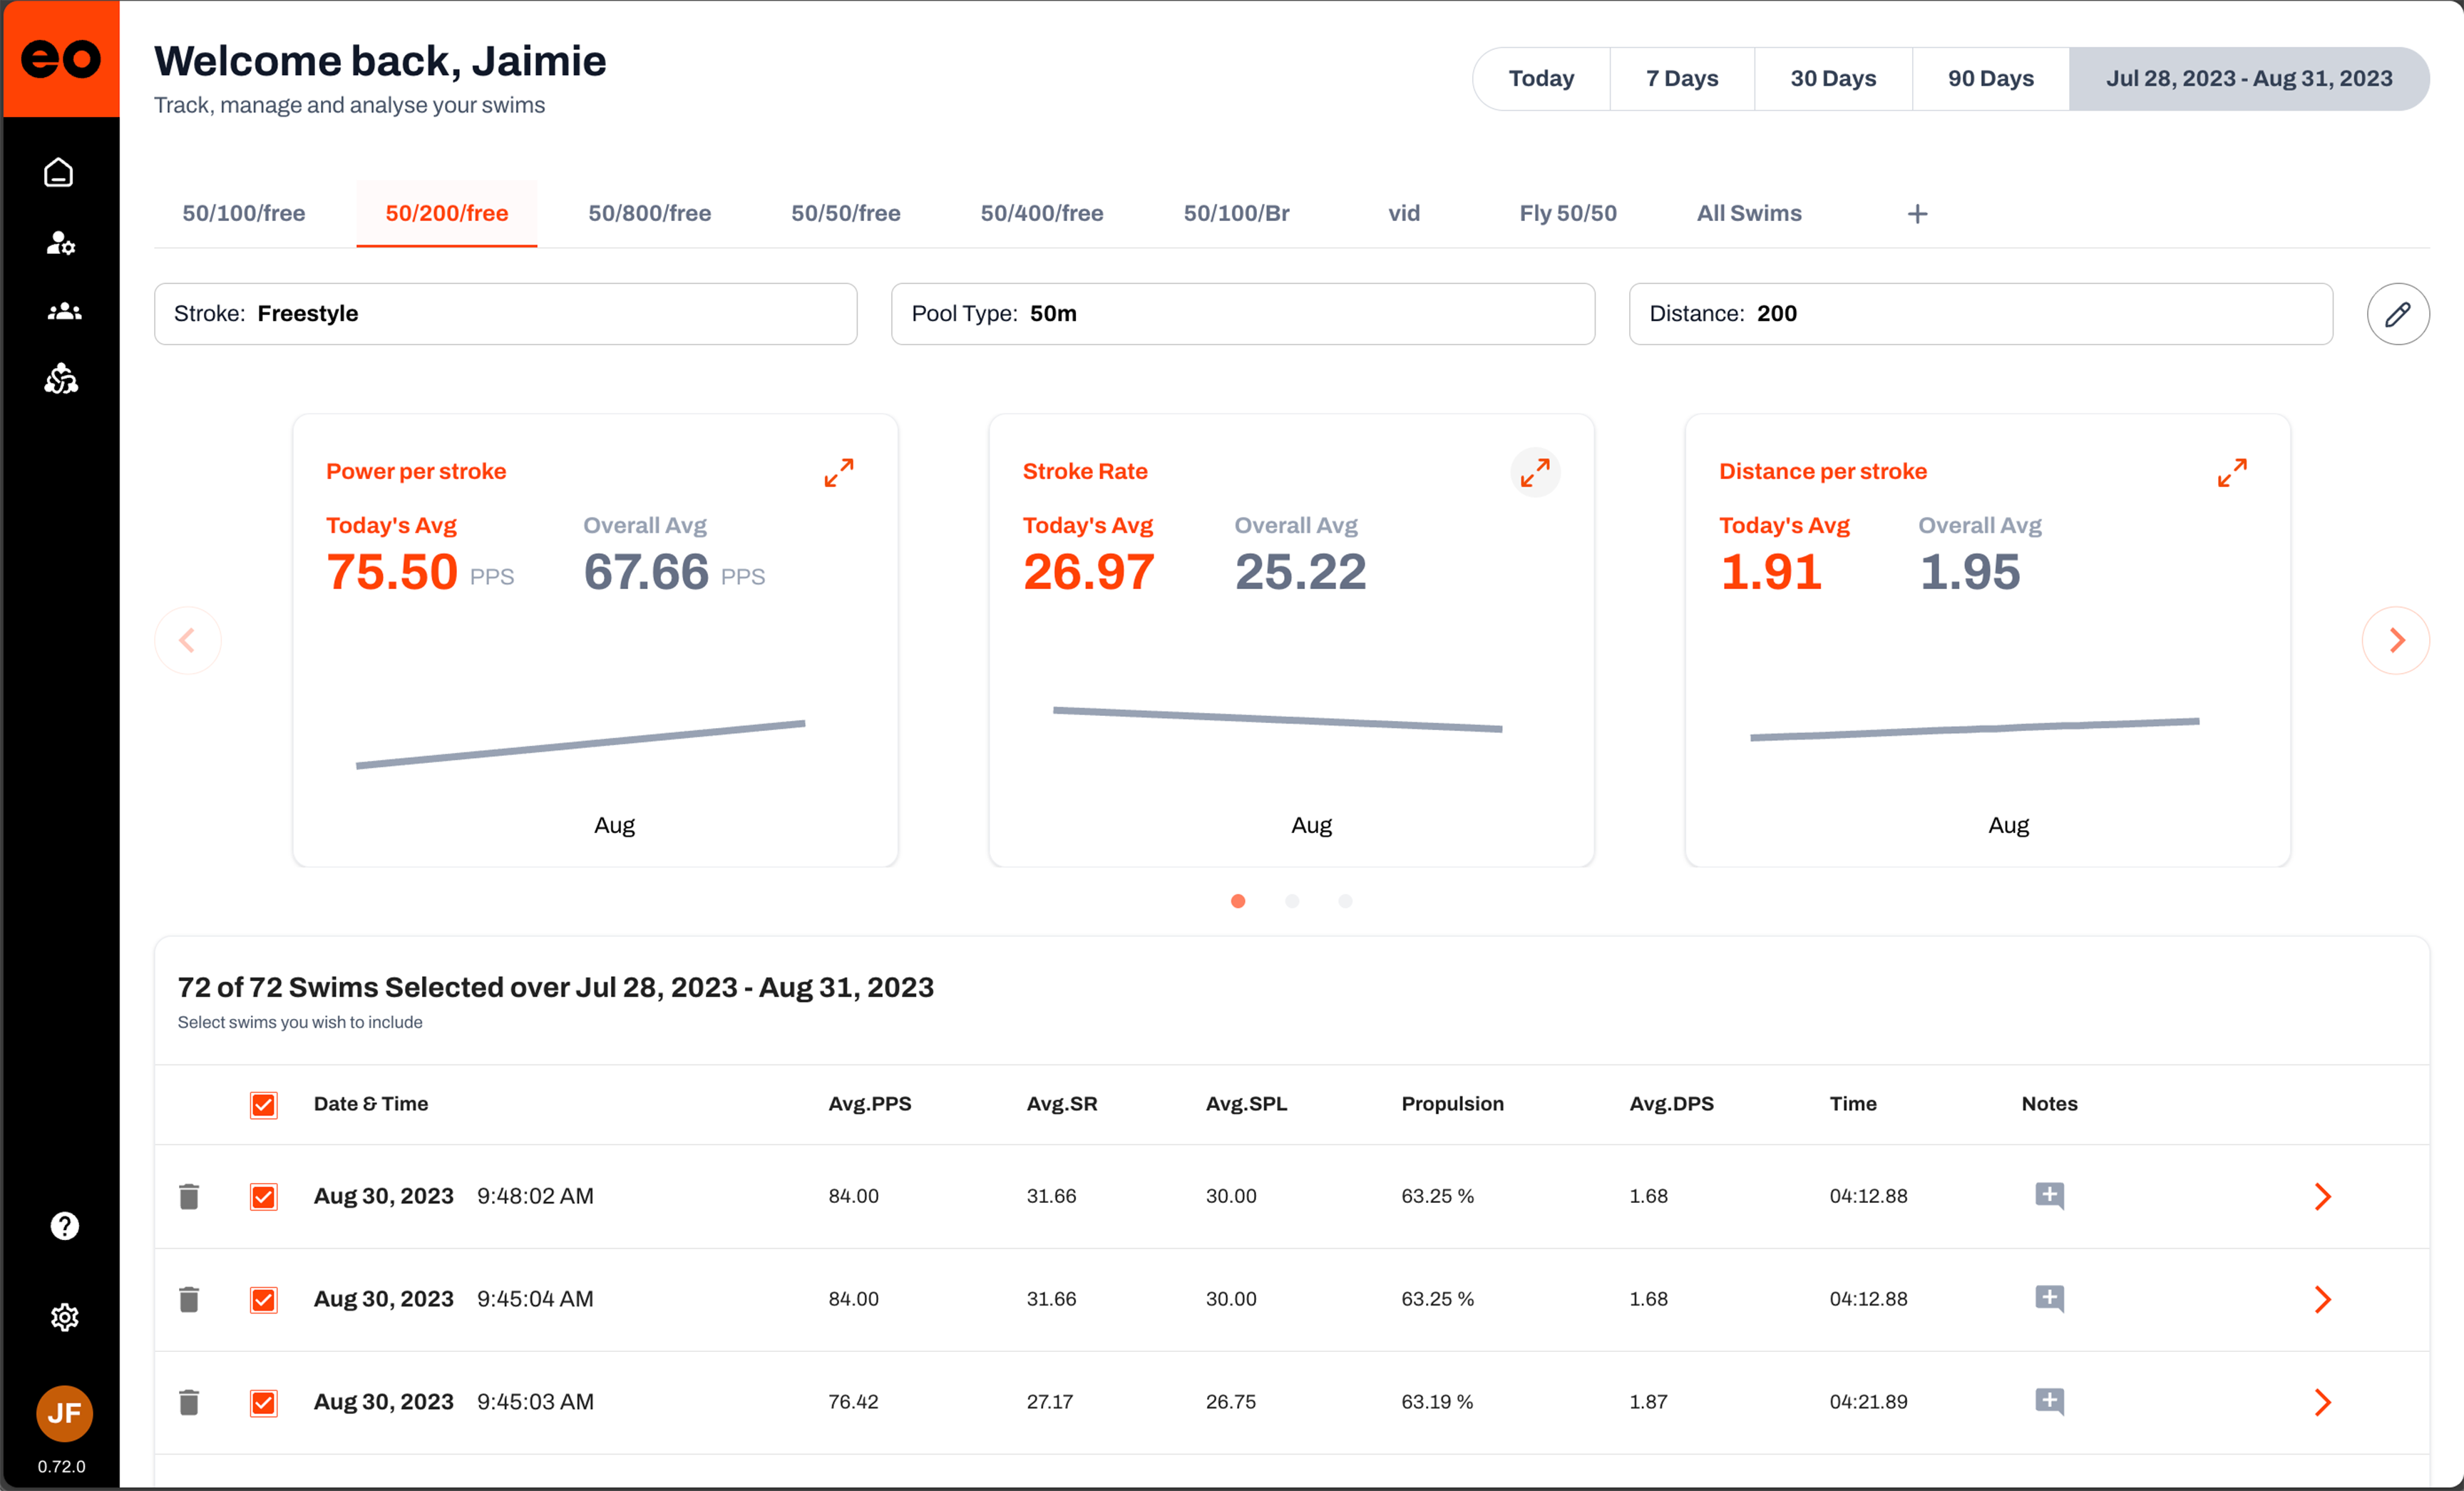Toggle the select-all swims header checkbox
This screenshot has height=1491, width=2464.
[x=264, y=1105]
